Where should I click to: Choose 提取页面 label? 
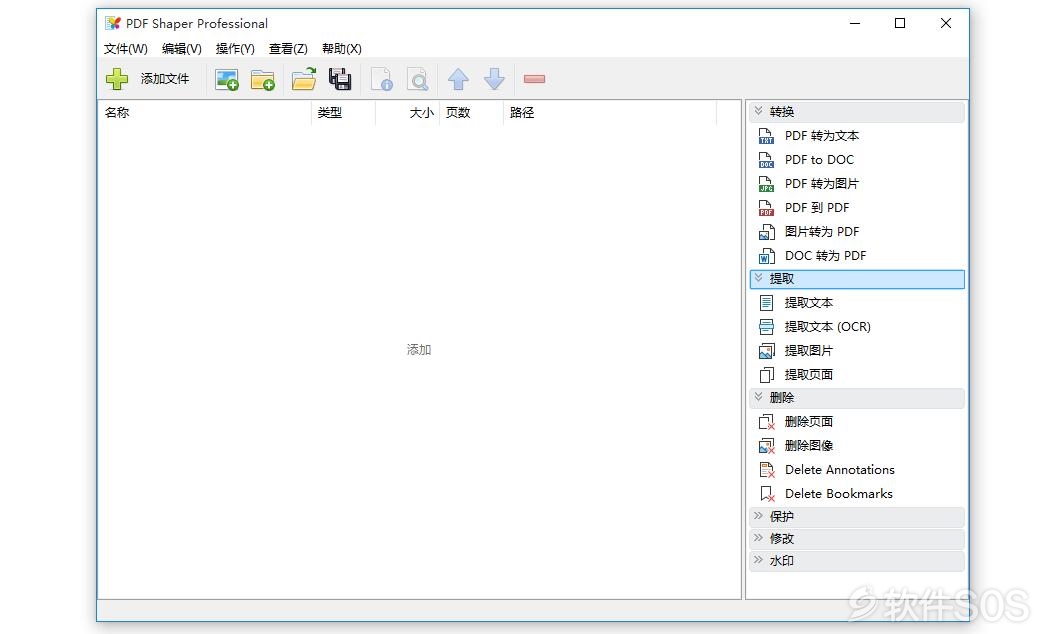[x=808, y=375]
